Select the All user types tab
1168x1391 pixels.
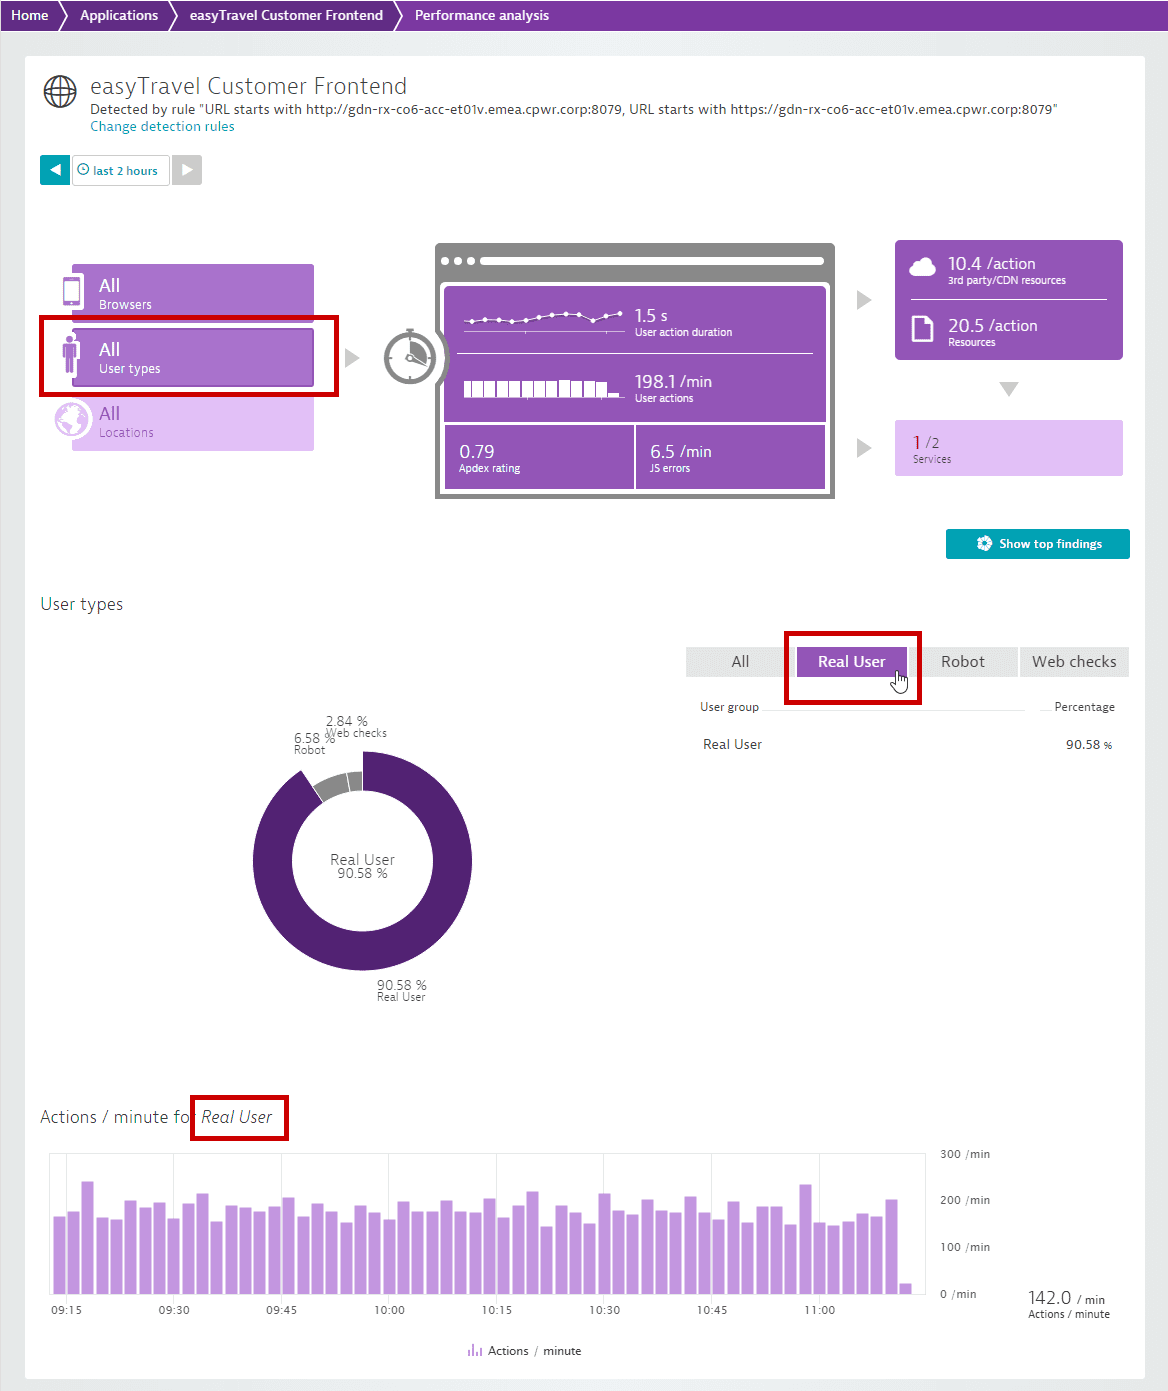coord(740,662)
